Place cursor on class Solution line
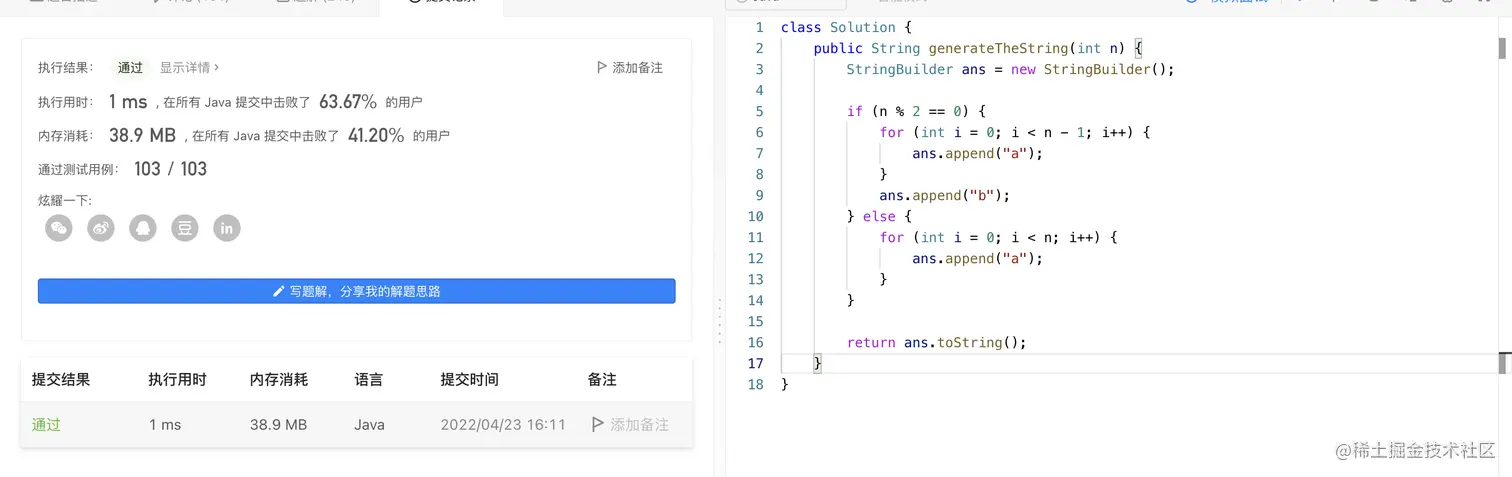Screen dimensions: 1512x477 coord(846,27)
